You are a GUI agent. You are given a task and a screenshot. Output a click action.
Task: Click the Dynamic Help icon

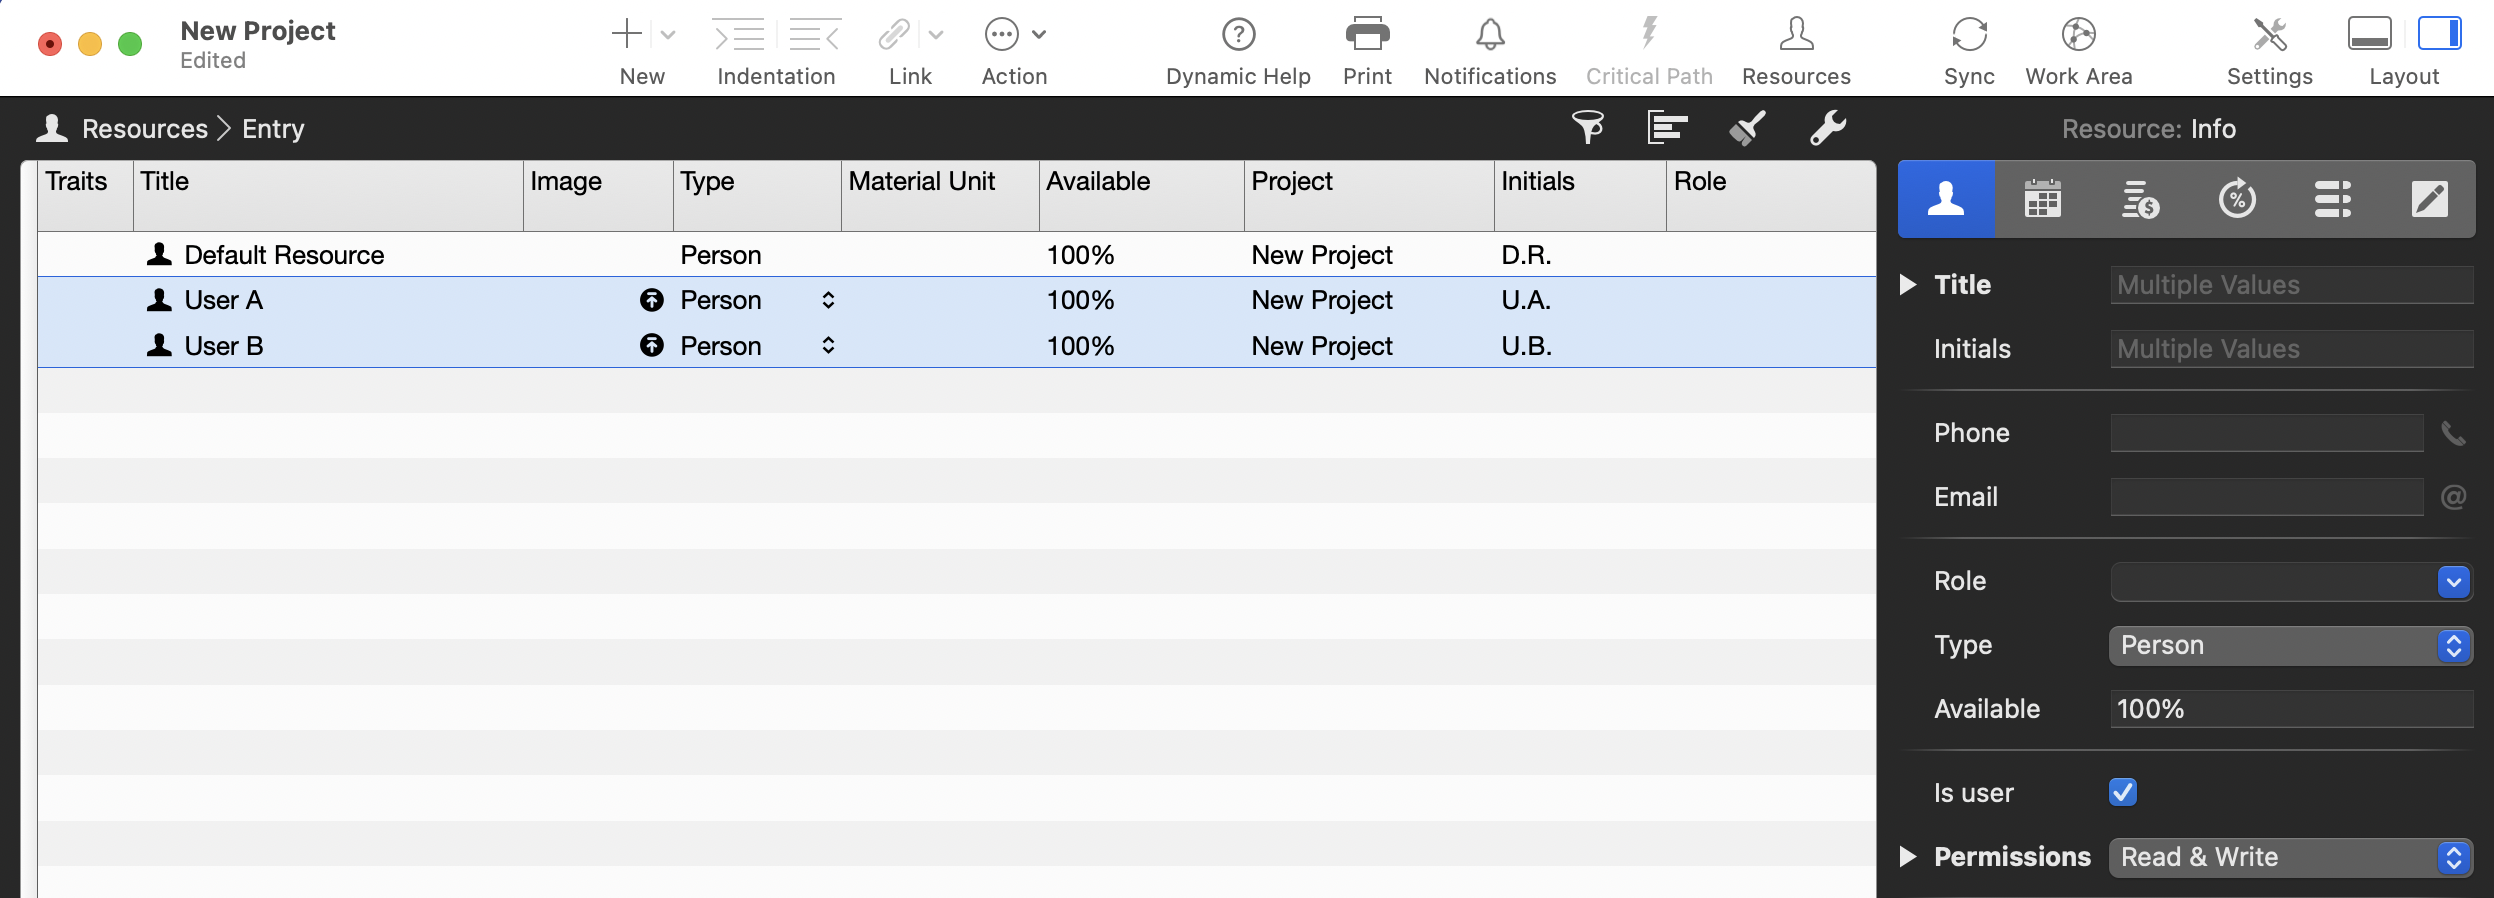pos(1237,35)
